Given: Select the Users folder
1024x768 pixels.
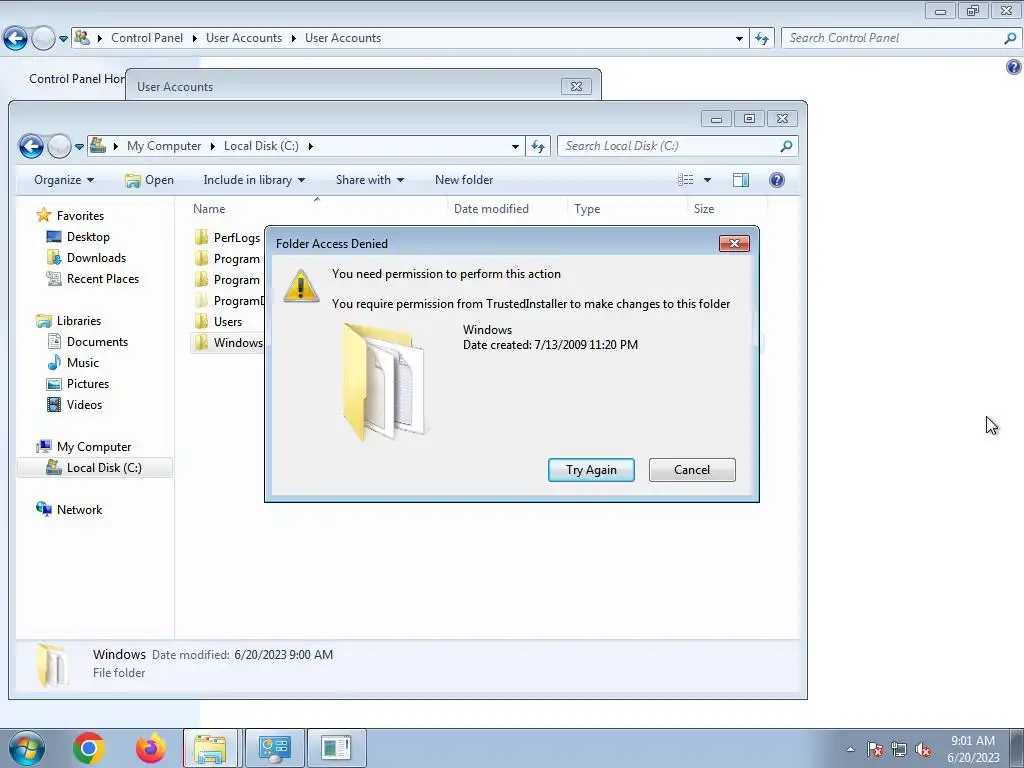Looking at the screenshot, I should tap(219, 321).
